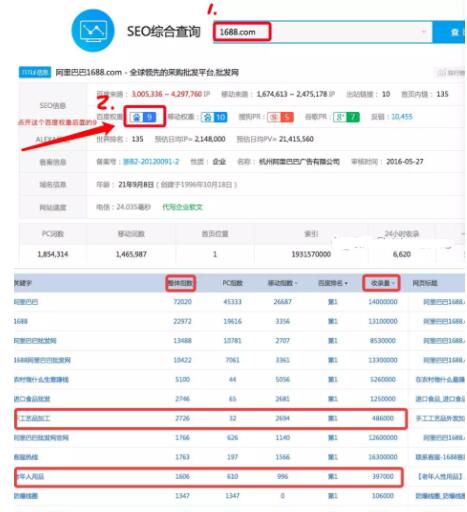Click the company name 杭州阿里巴巴广告有限公司
Image resolution: width=467 pixels, height=512 pixels.
tap(299, 162)
